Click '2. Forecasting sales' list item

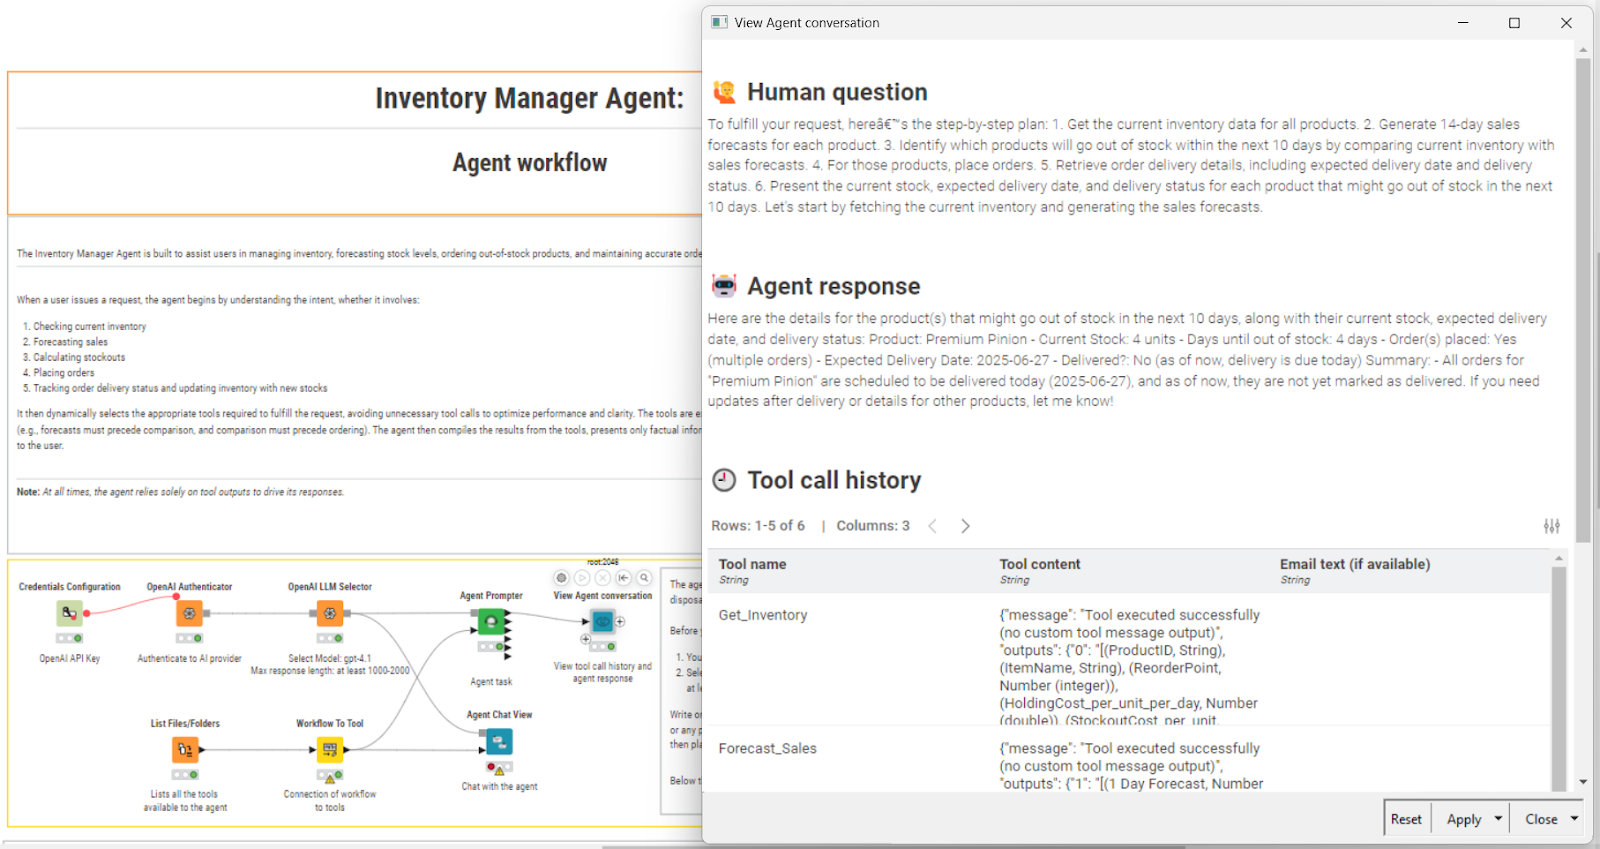[65, 342]
